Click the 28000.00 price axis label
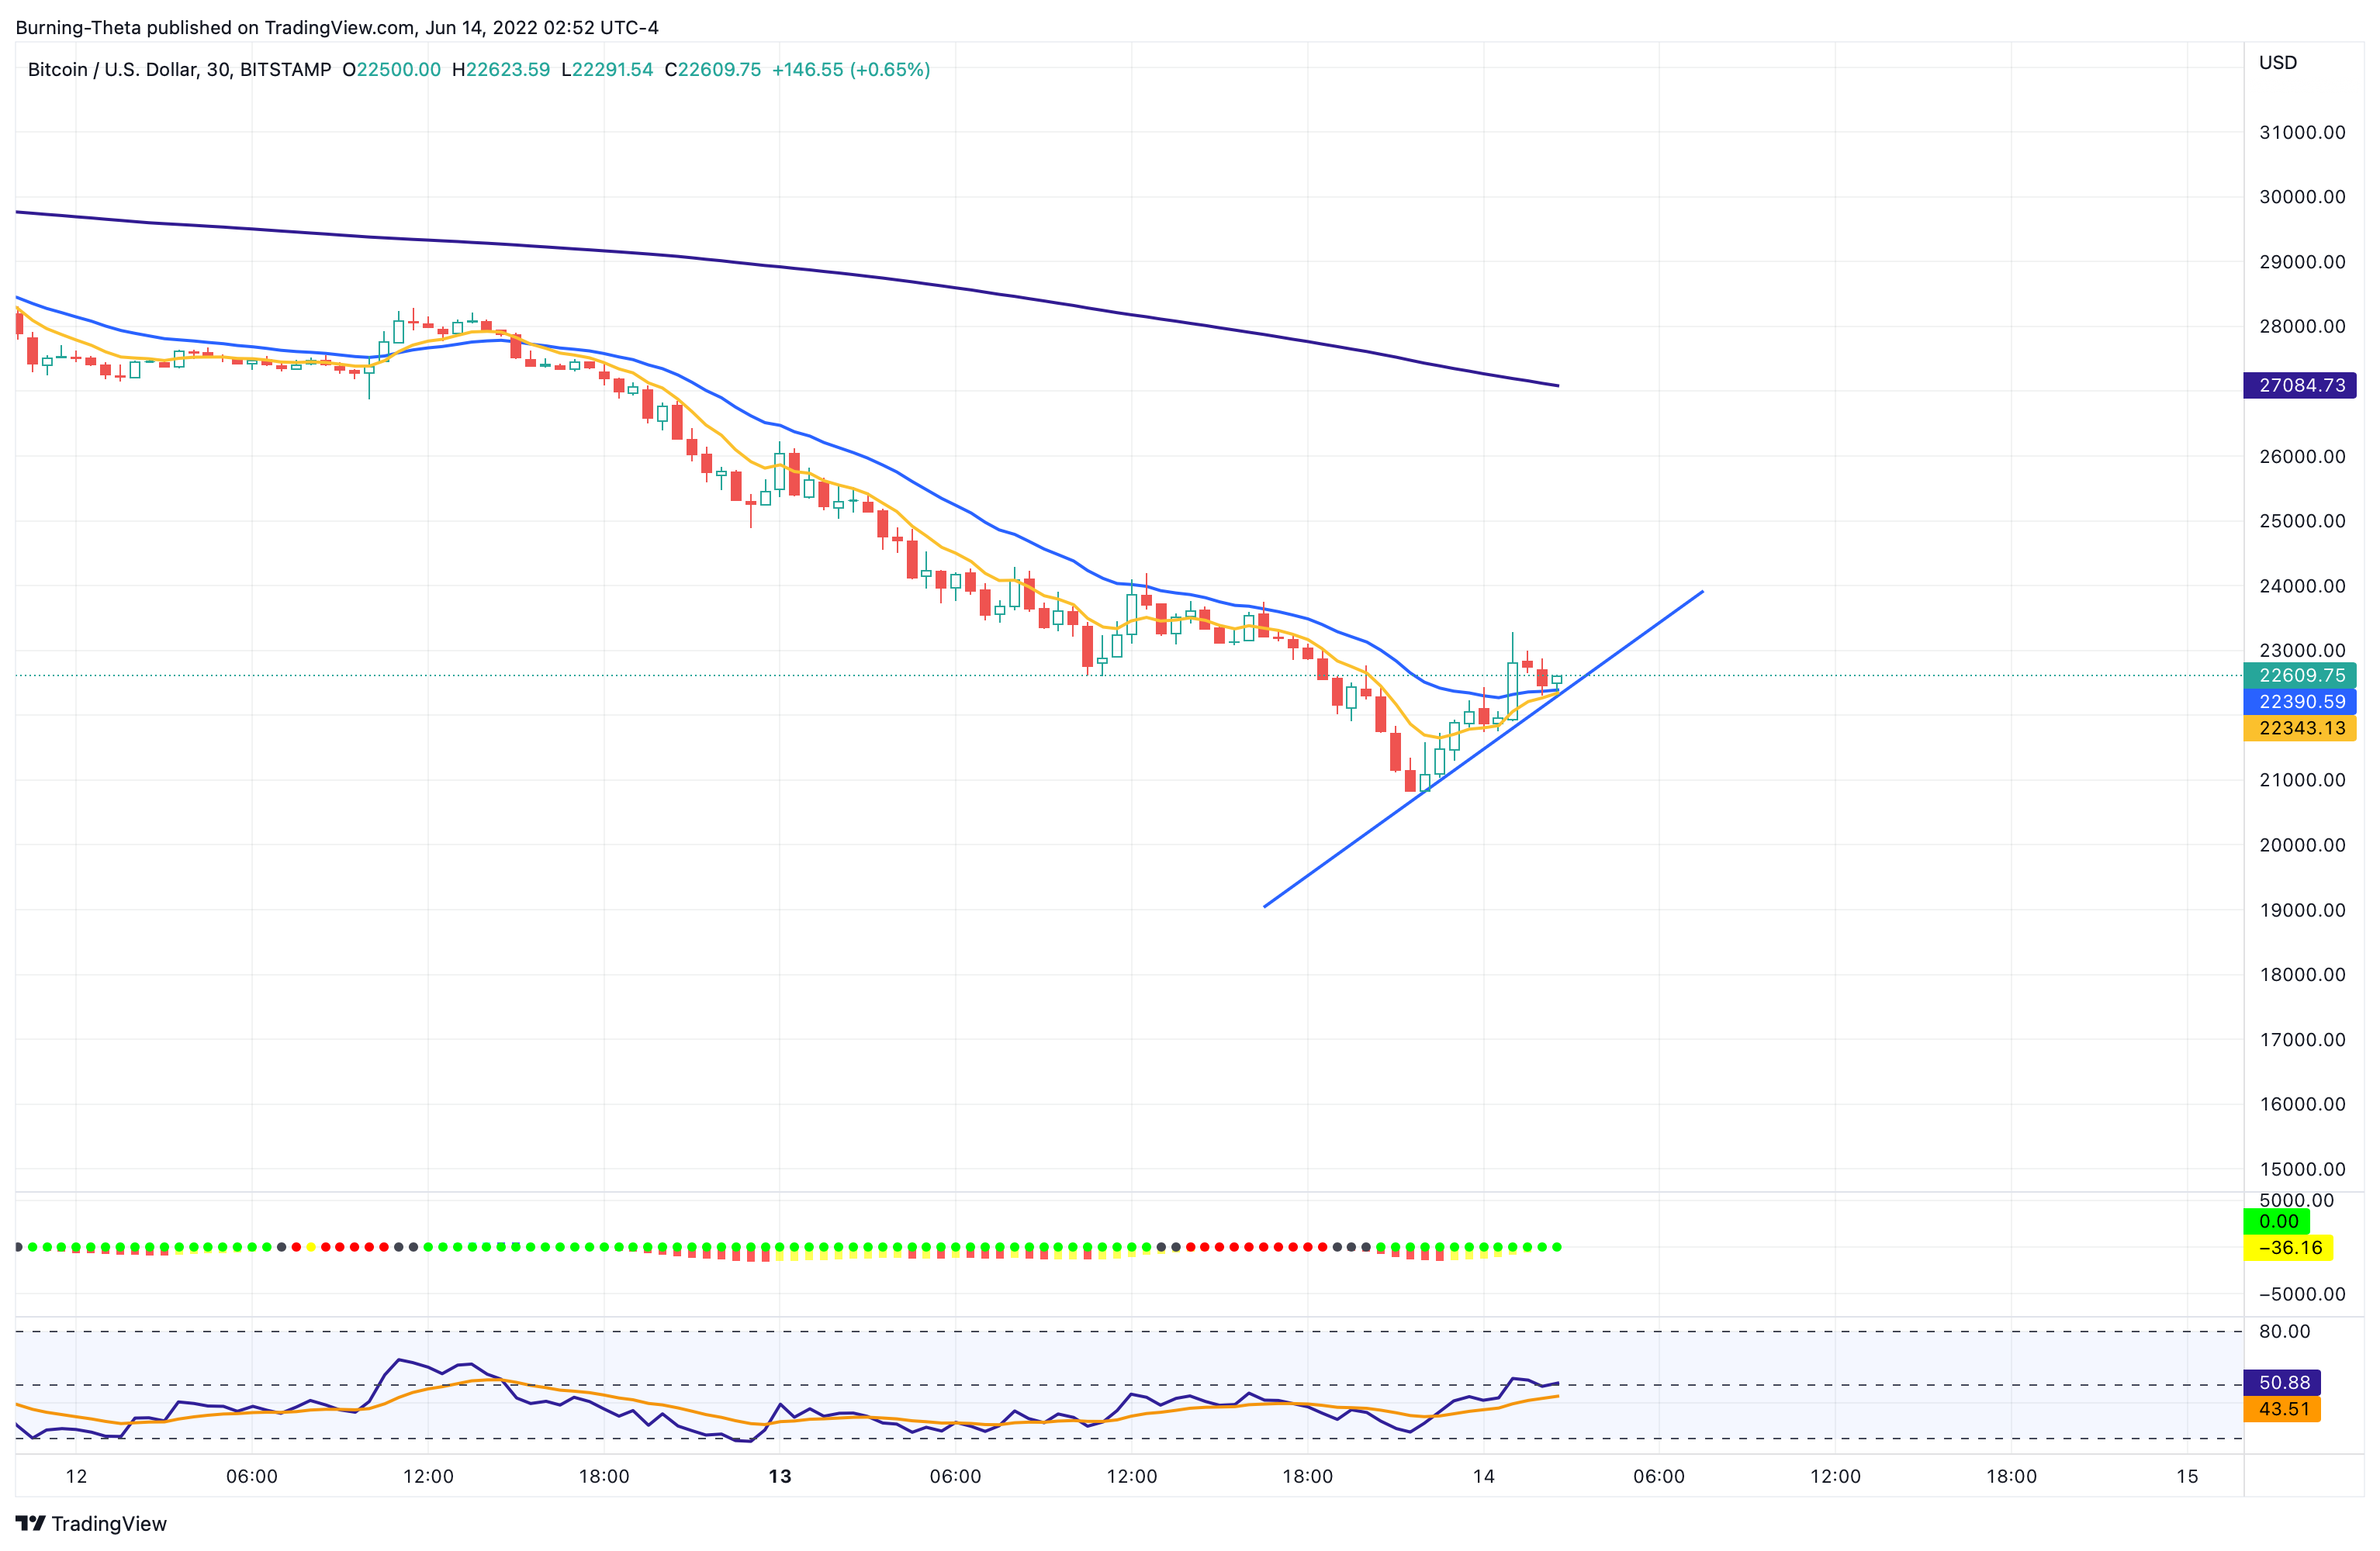Viewport: 2380px width, 1551px height. coord(2302,326)
